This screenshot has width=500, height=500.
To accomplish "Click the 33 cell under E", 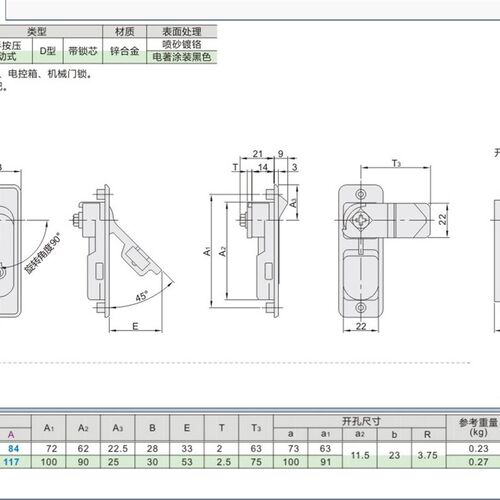I will pos(187,448).
